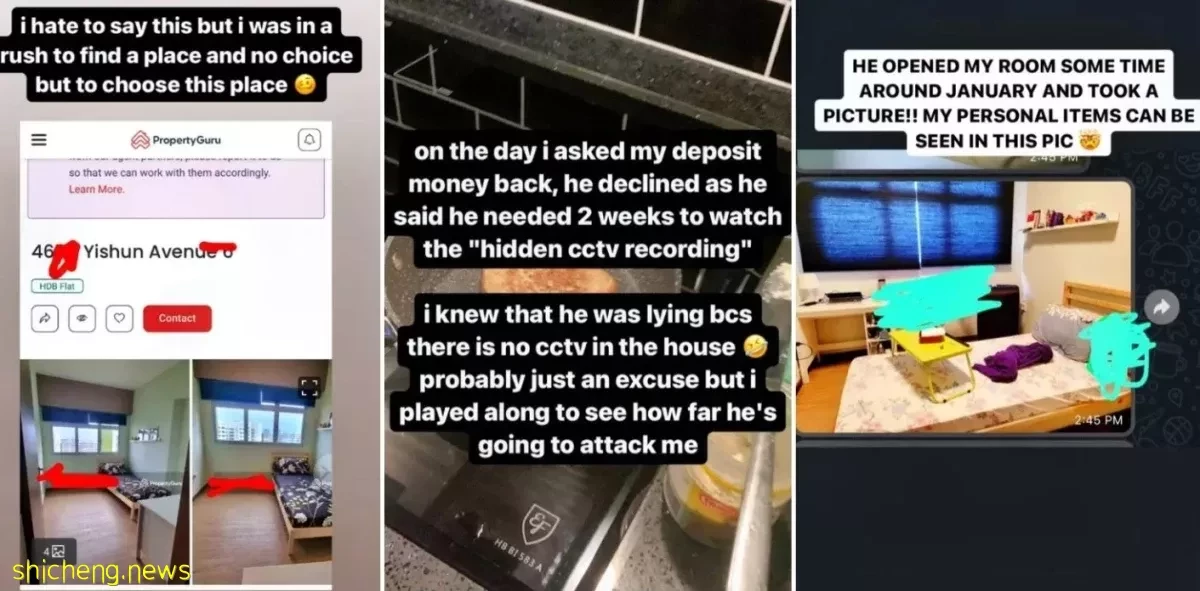This screenshot has height=591, width=1200.
Task: Open the right bedroom listing photo
Action: (262, 470)
